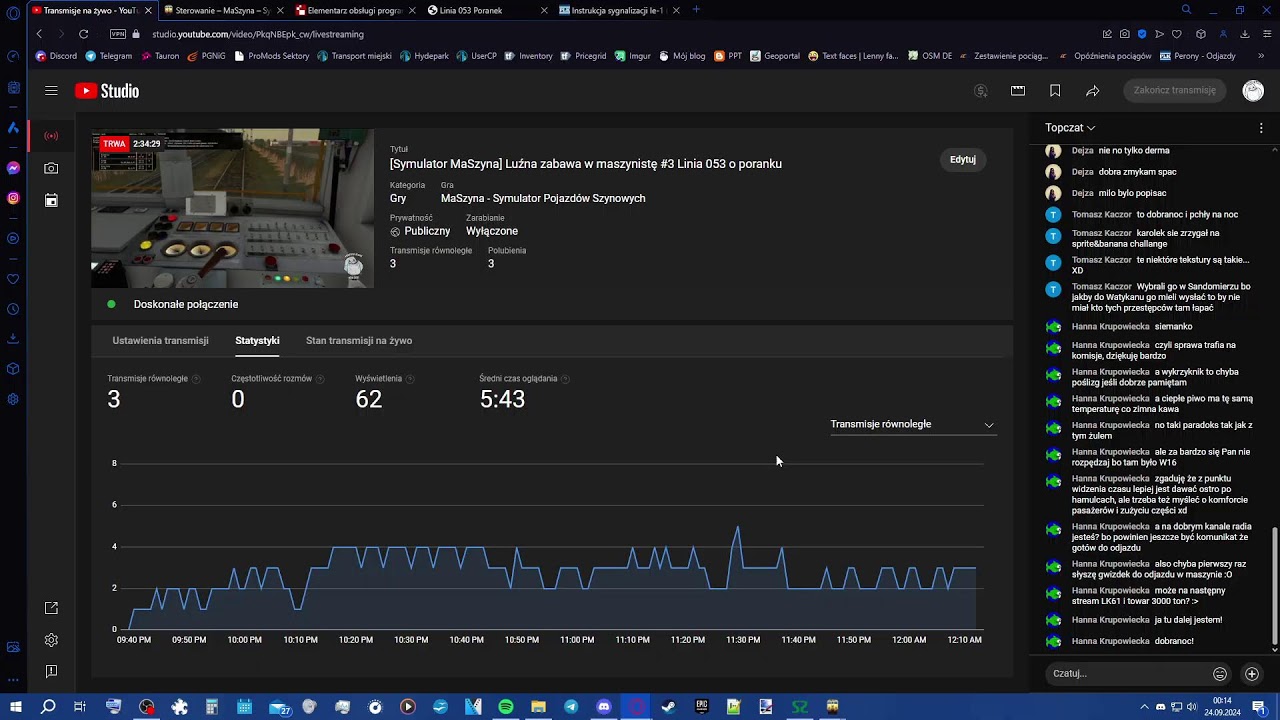Screen dimensions: 1280x720
Task: Open the external link icon in sidebar
Action: pos(51,608)
